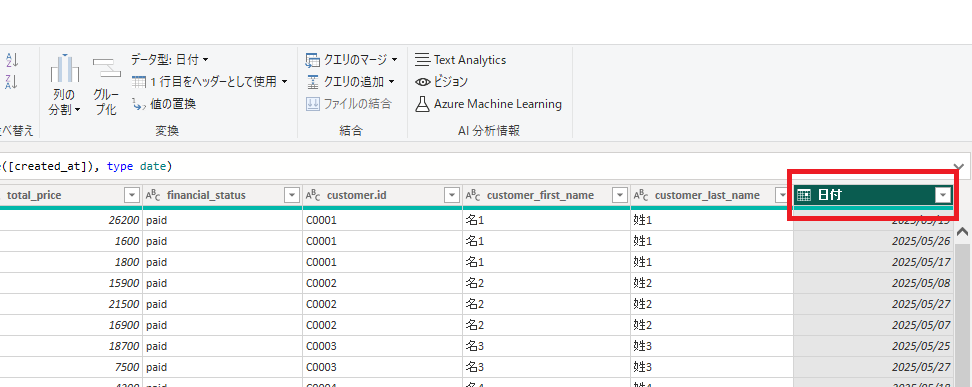Viewport: 972px width, 387px height.
Task: Click the date cell 2025/05/08
Action: pos(873,283)
